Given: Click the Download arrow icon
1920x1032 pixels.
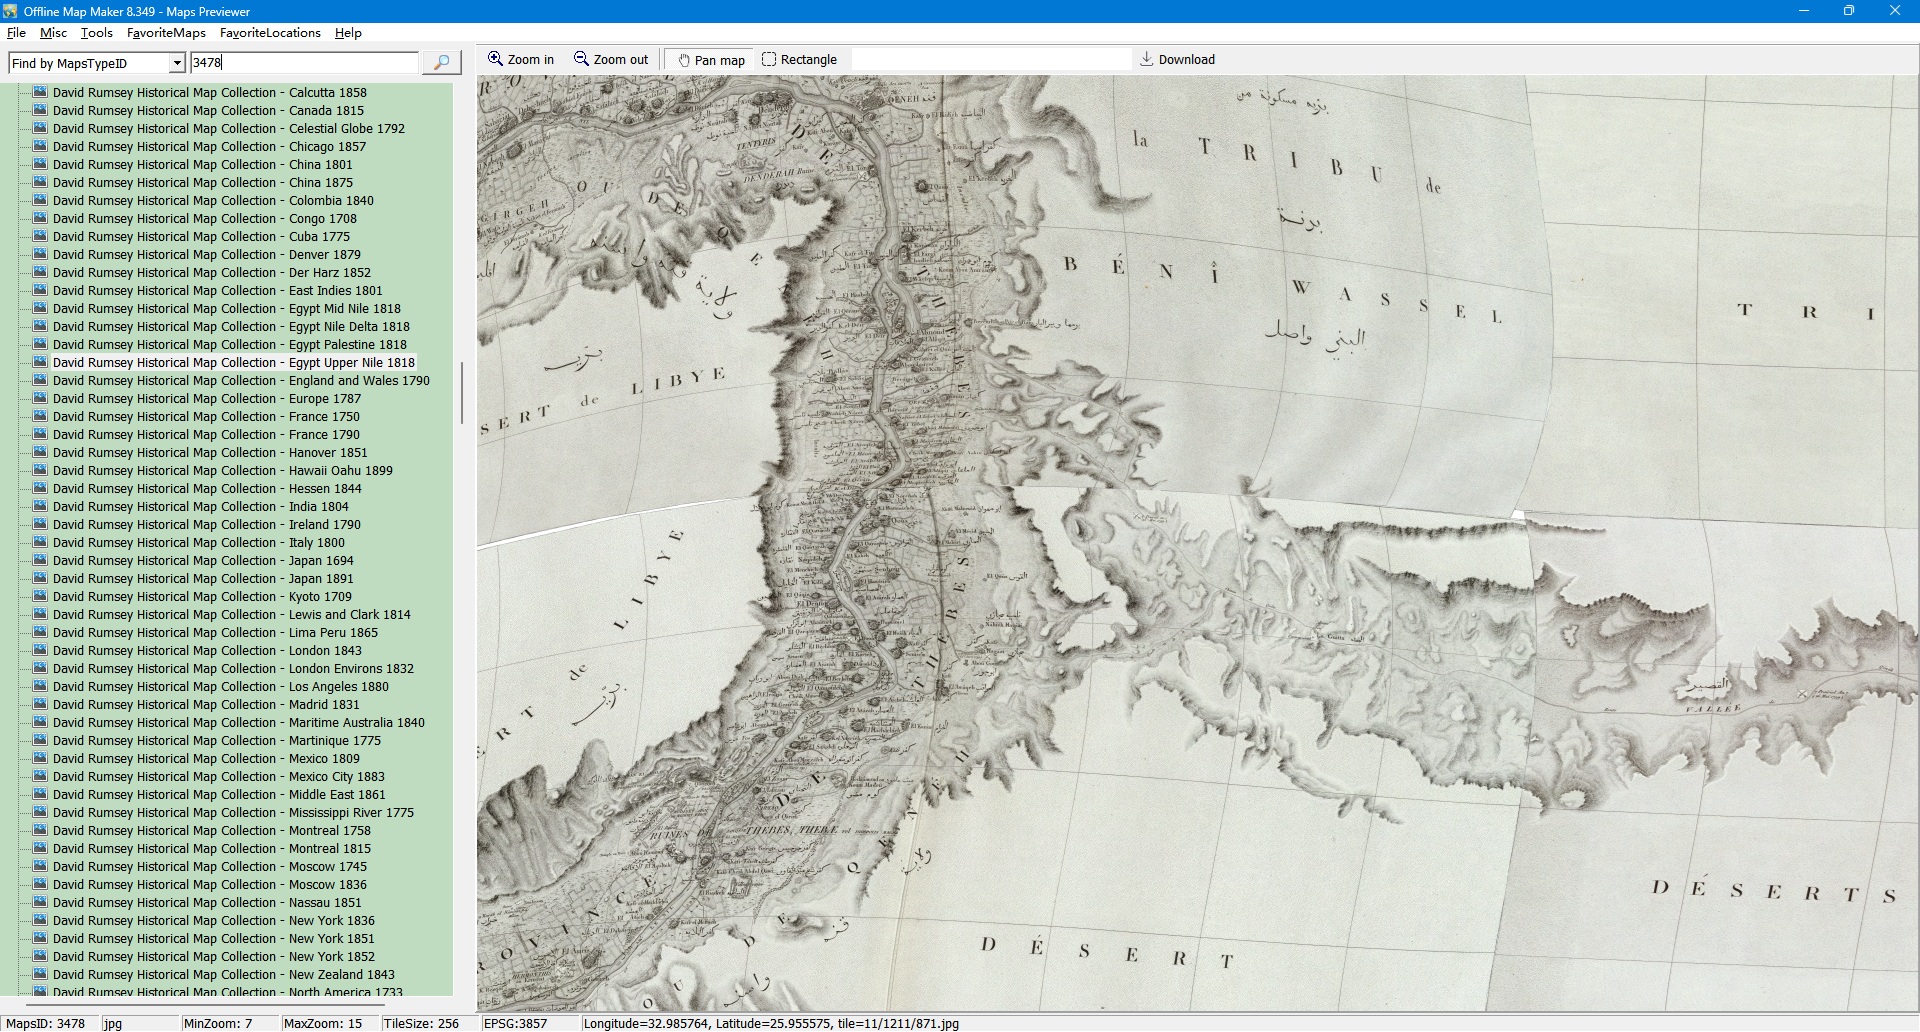Looking at the screenshot, I should pyautogui.click(x=1147, y=59).
